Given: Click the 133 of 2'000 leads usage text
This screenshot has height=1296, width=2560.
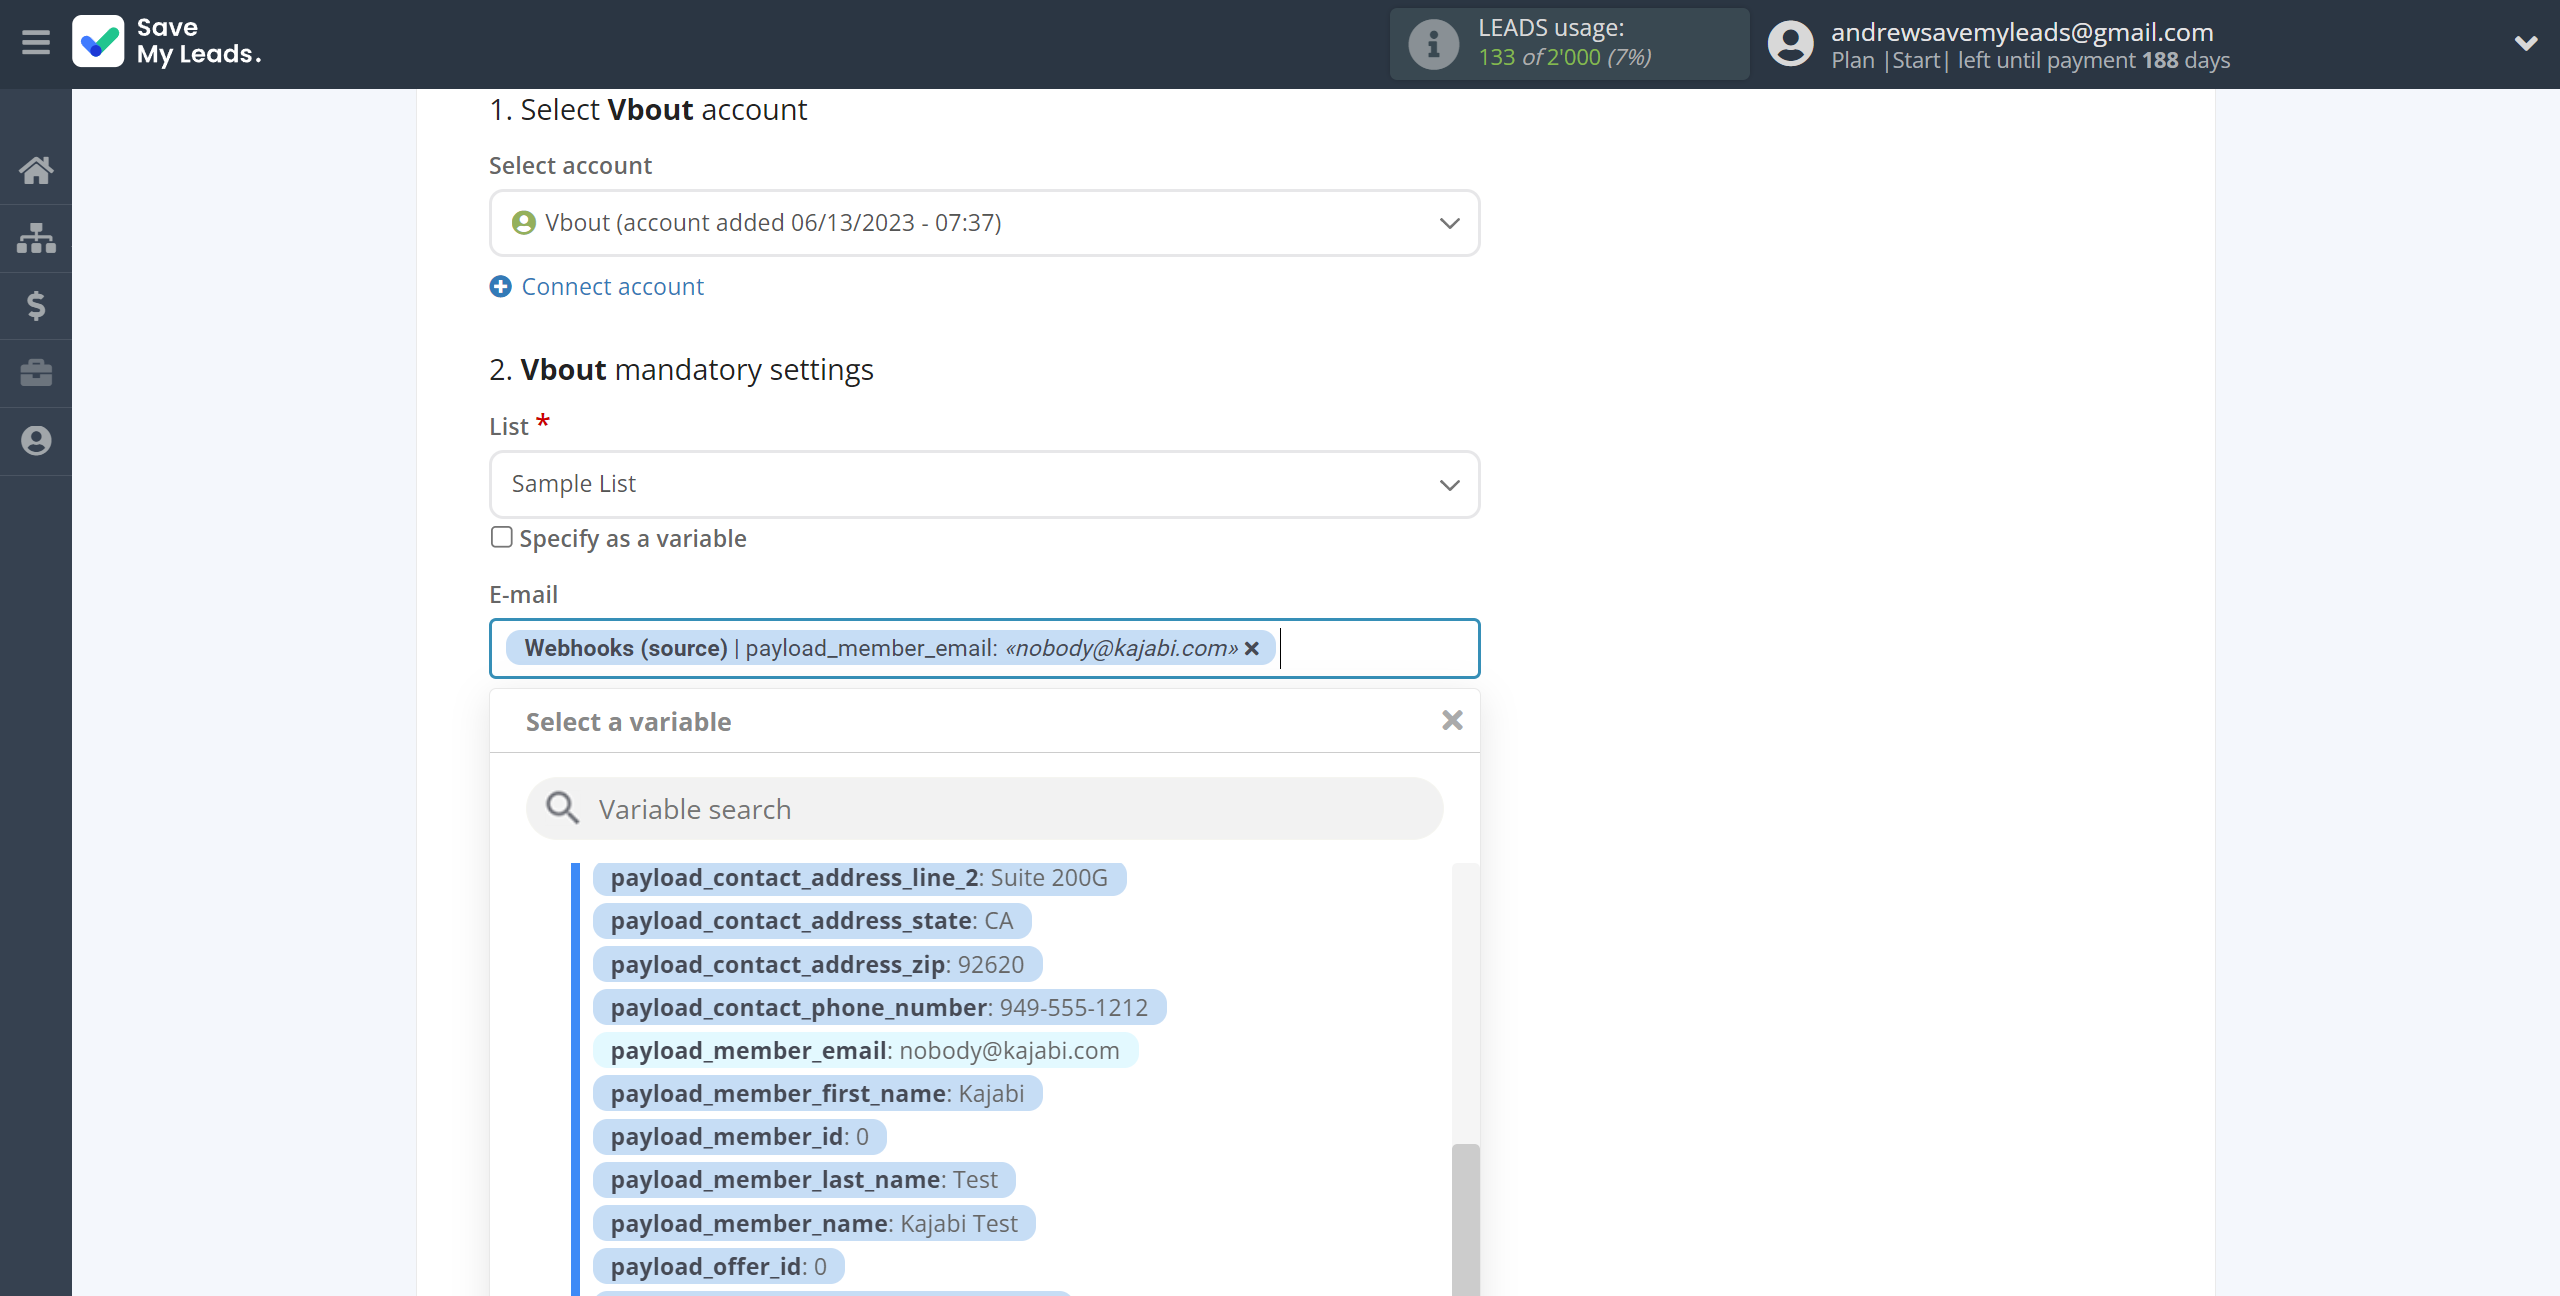Looking at the screenshot, I should [x=1564, y=58].
